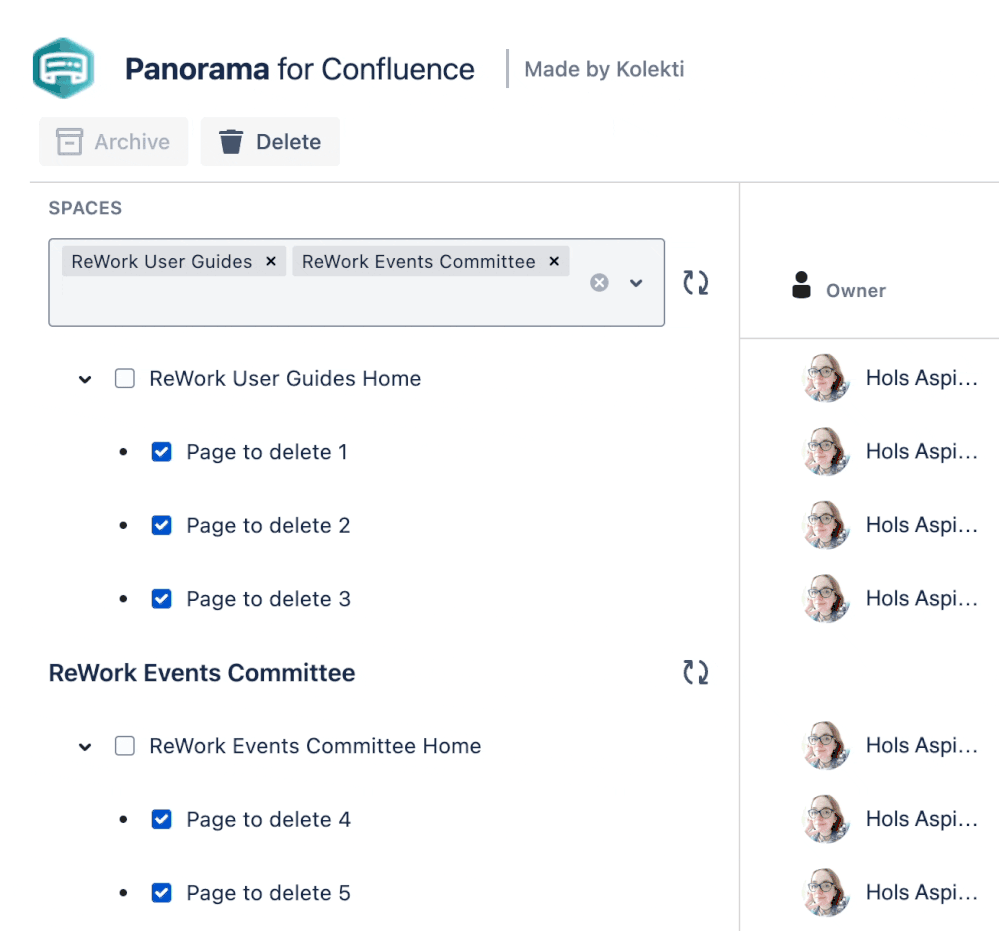Image resolution: width=999 pixels, height=931 pixels.
Task: Click owner name beside ReWork User Guides Home
Action: [x=922, y=379]
